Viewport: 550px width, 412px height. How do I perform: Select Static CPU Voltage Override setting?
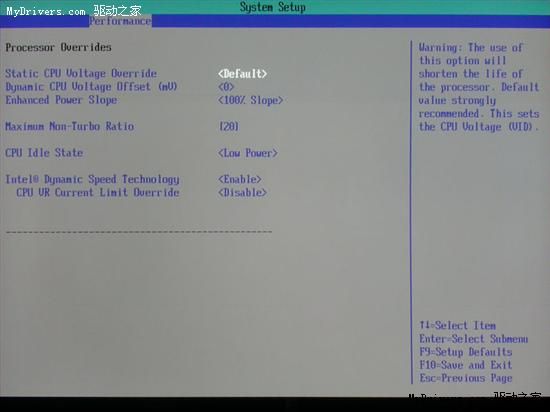click(81, 73)
